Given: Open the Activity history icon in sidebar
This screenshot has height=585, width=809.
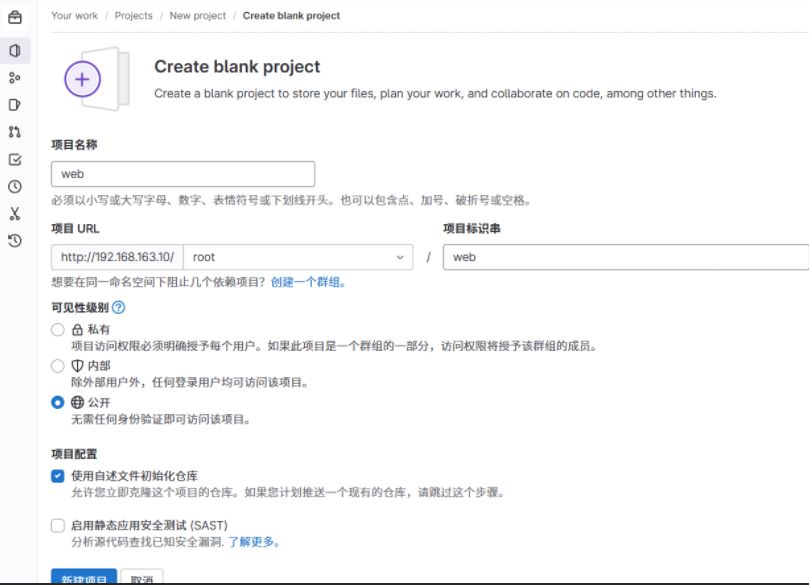Looking at the screenshot, I should [x=15, y=240].
